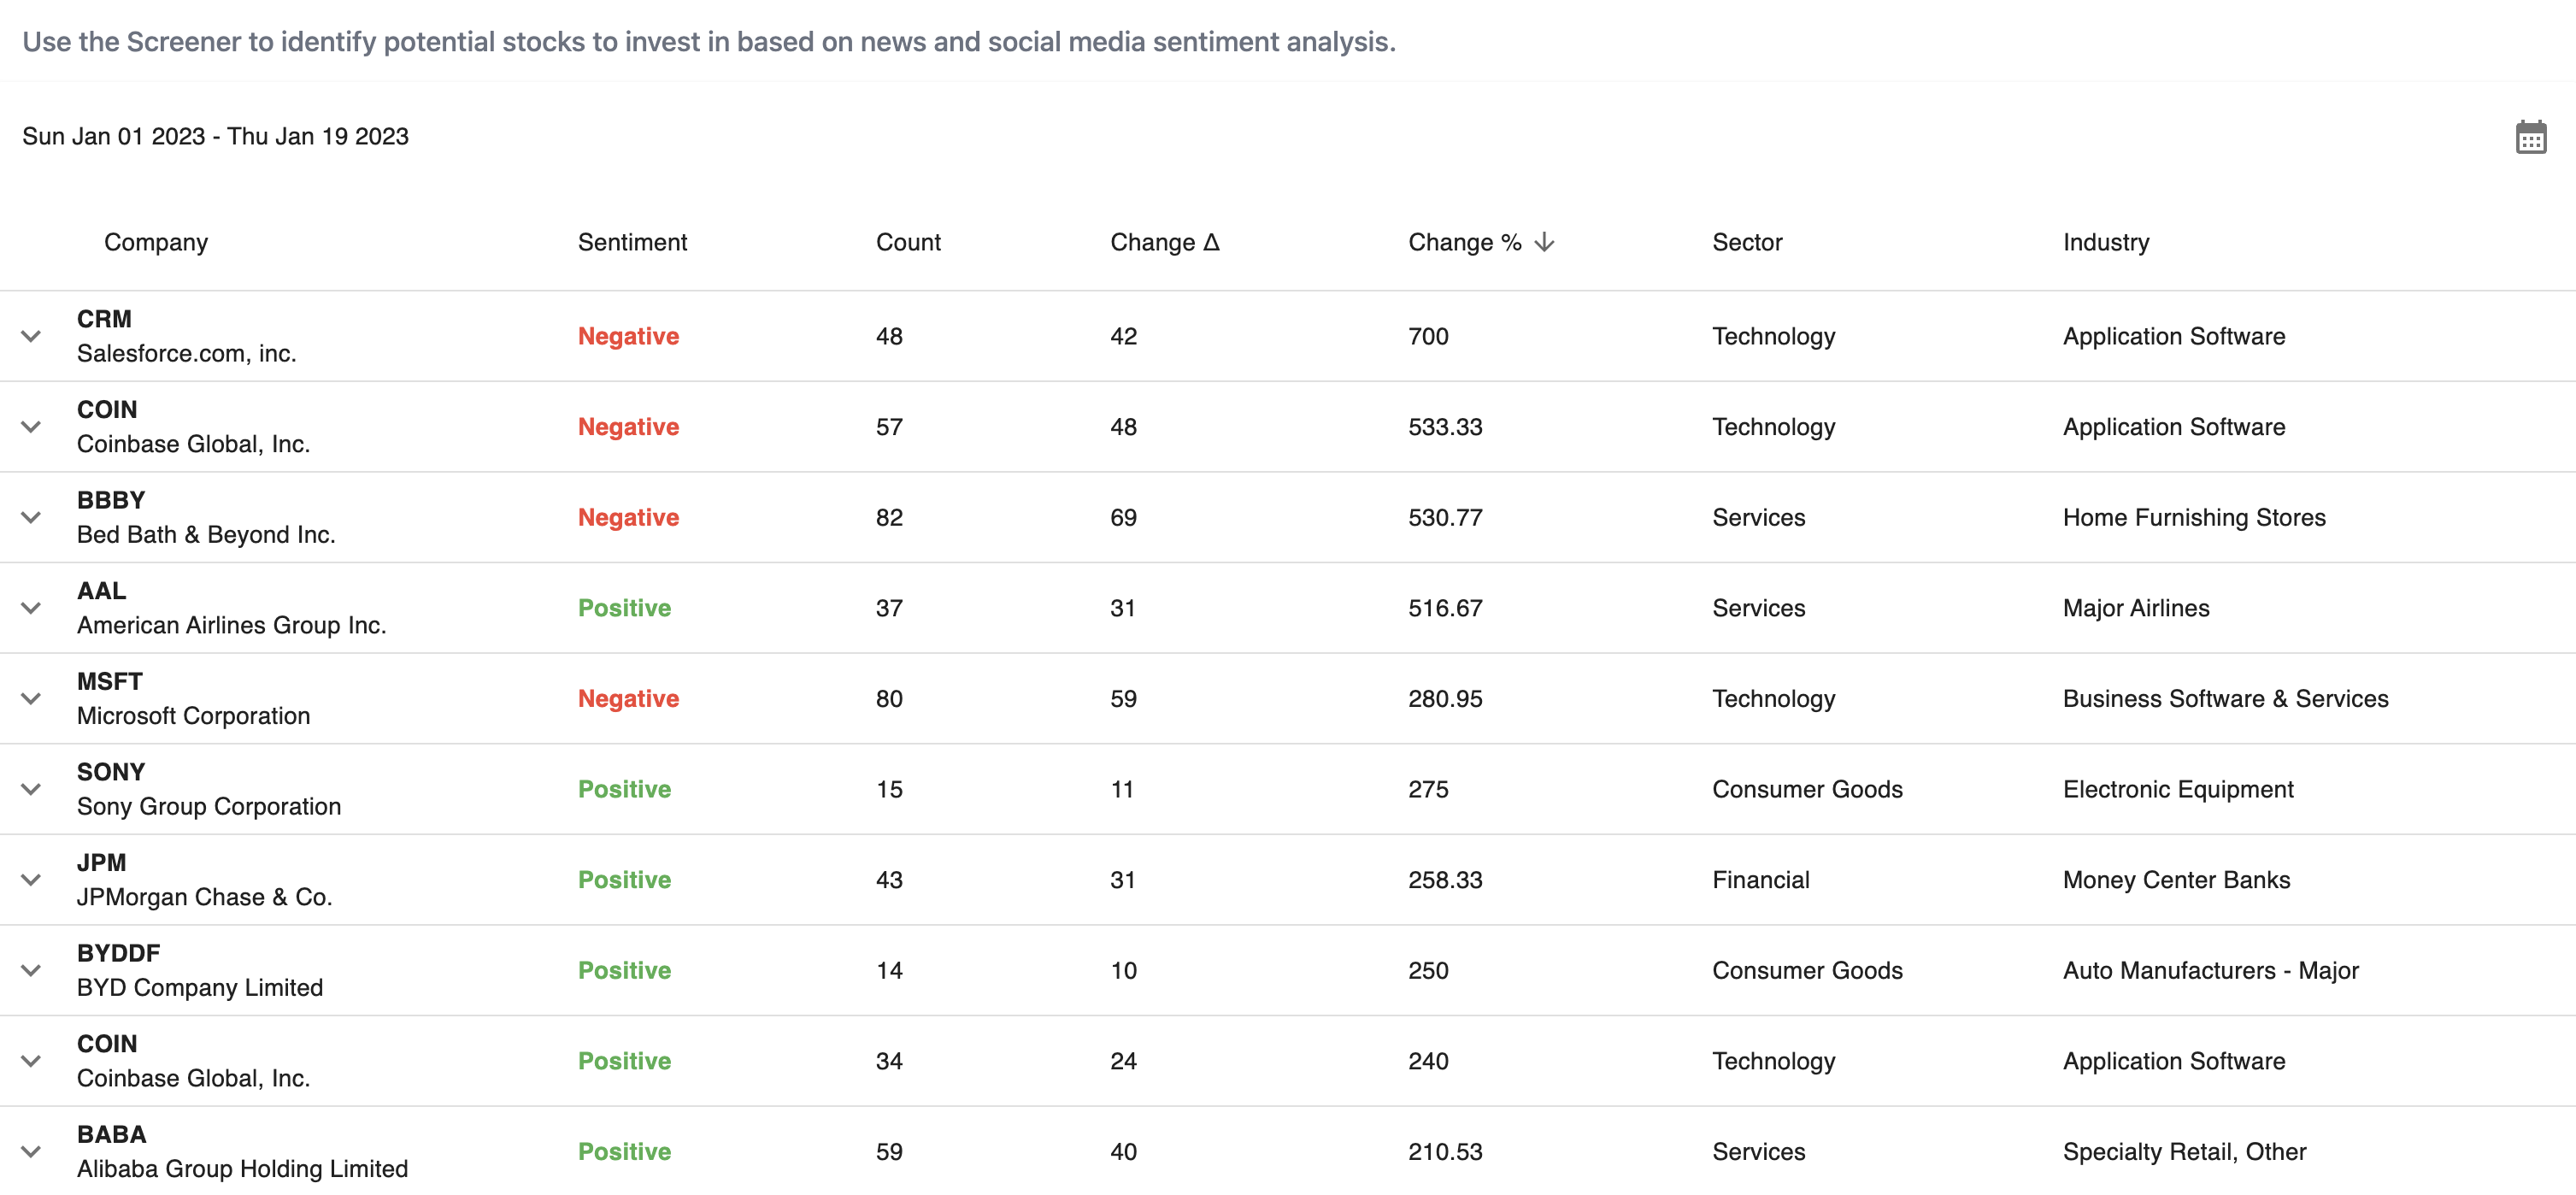
Task: Sort by the Industry column header
Action: (x=2106, y=242)
